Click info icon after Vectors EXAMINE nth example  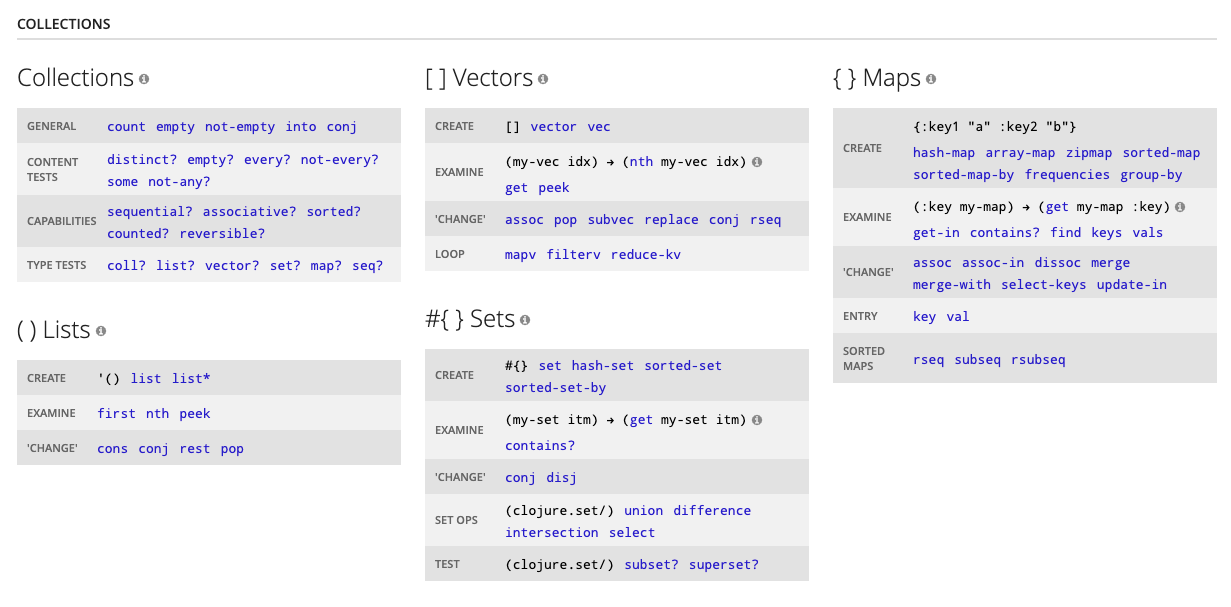pos(756,162)
